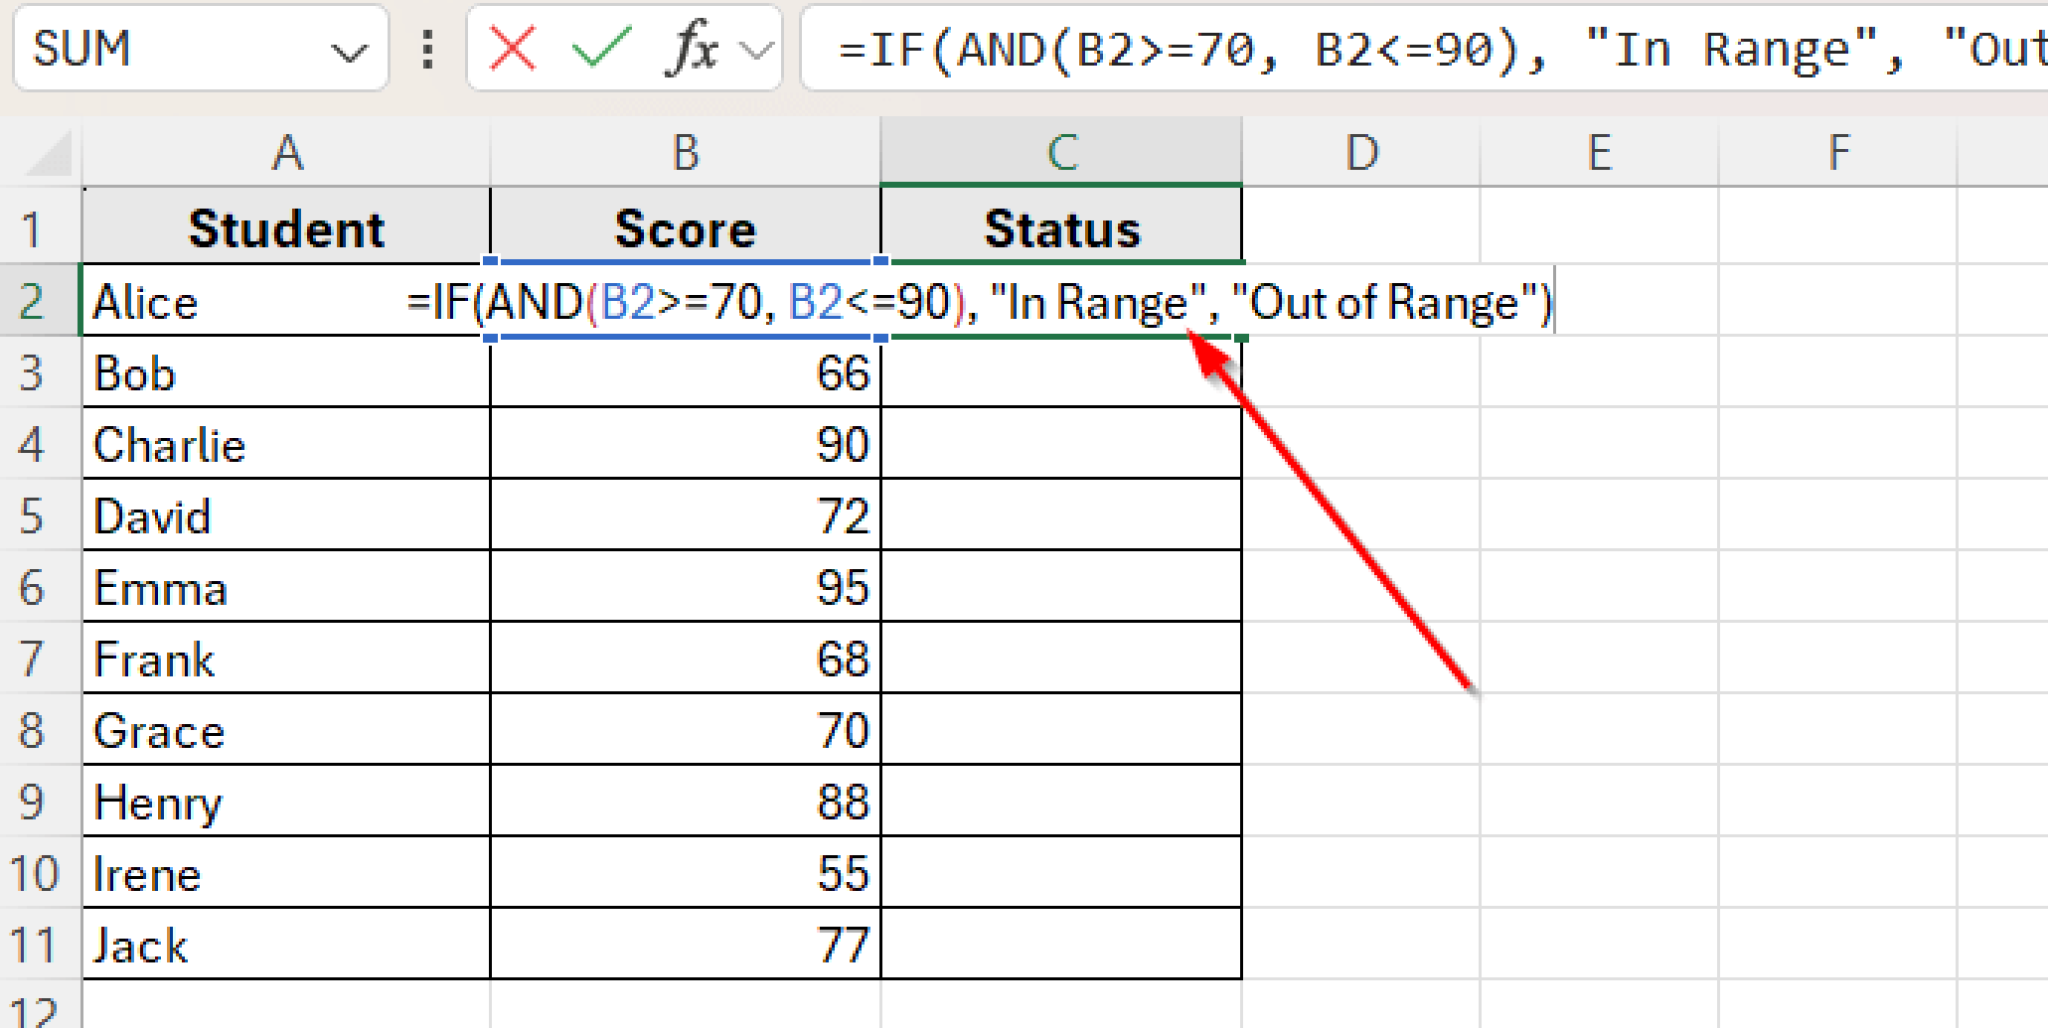The width and height of the screenshot is (2048, 1028).
Task: Select row 11 header
Action: point(32,945)
